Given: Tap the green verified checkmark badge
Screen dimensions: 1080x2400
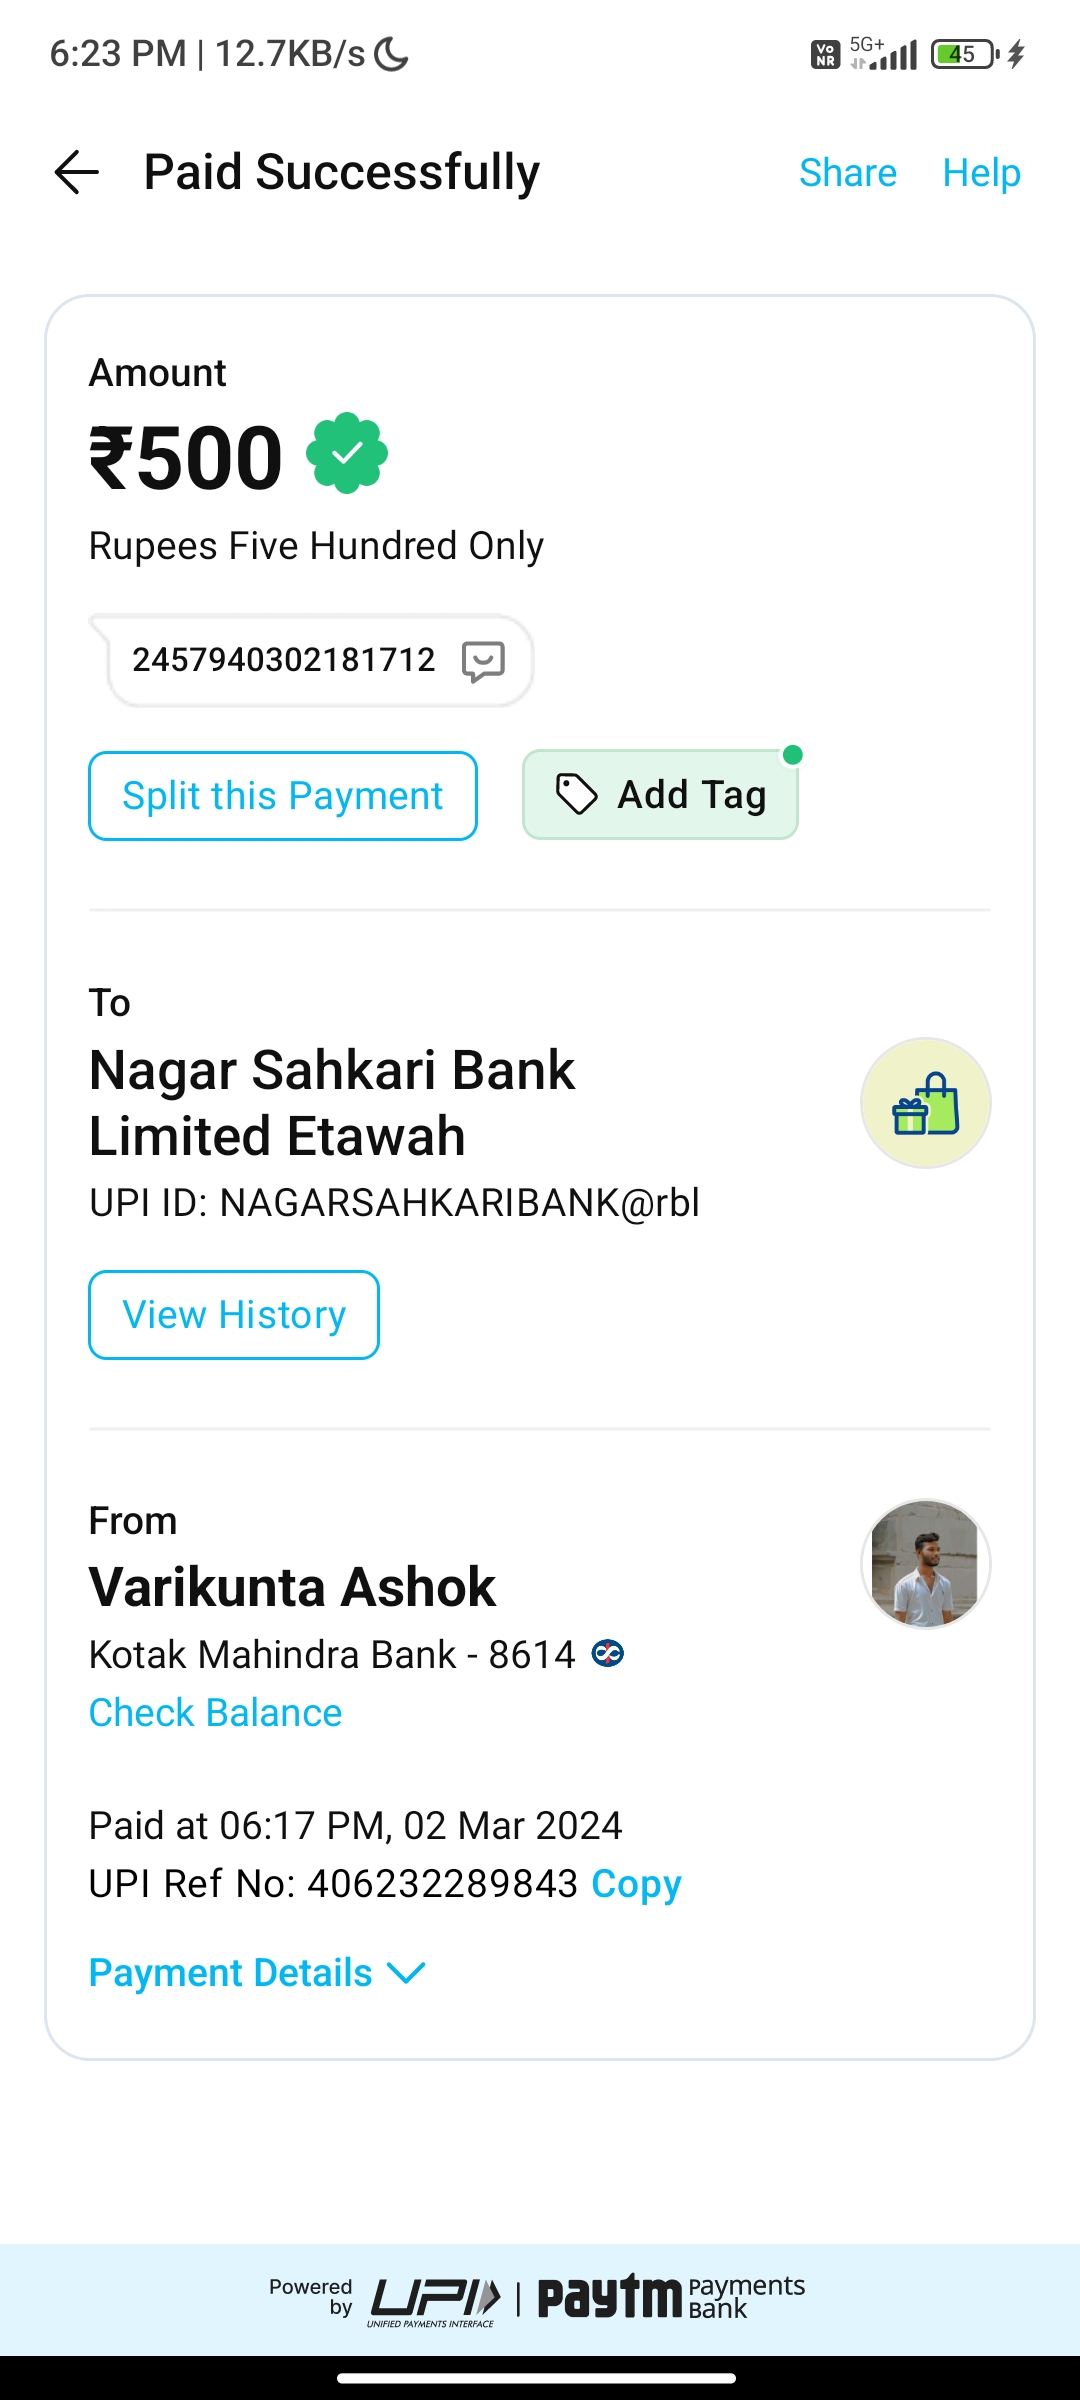Looking at the screenshot, I should click(x=347, y=453).
